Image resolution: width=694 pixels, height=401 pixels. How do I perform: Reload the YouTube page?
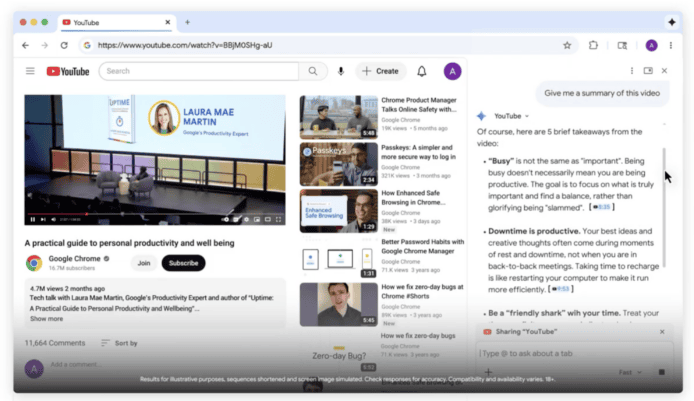tap(64, 45)
